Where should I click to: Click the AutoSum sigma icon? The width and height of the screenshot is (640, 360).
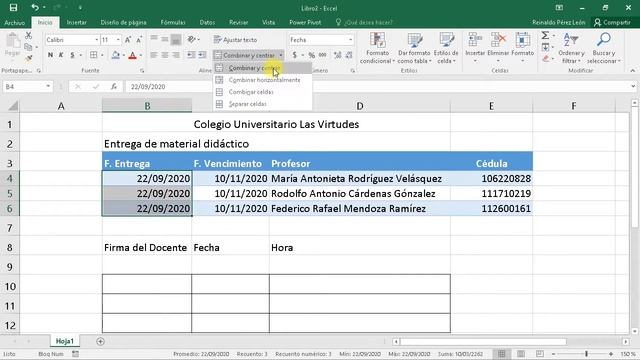(x=545, y=36)
